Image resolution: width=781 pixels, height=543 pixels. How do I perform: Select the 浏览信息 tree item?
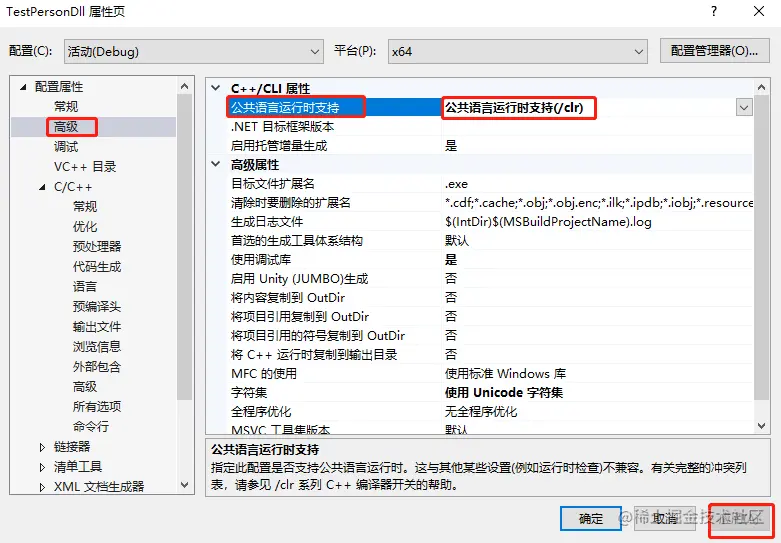pyautogui.click(x=97, y=346)
